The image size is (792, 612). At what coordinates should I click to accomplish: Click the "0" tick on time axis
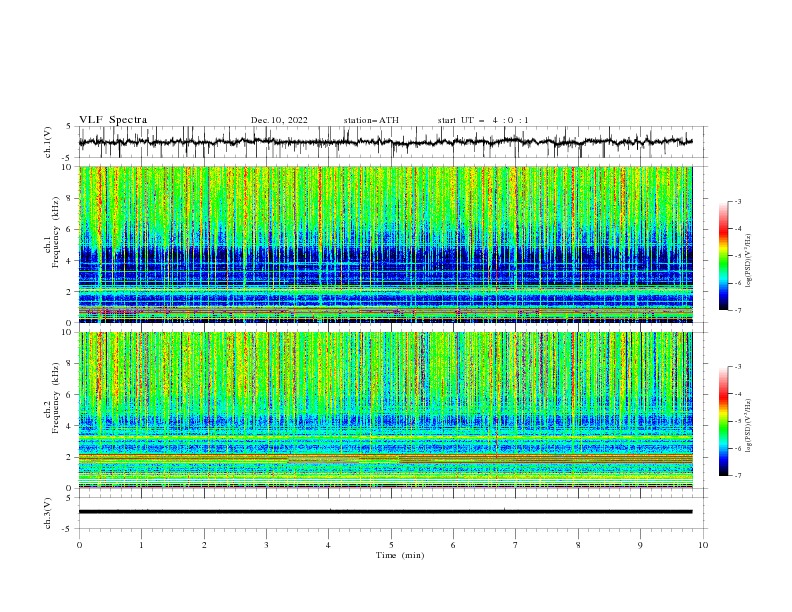click(x=79, y=545)
